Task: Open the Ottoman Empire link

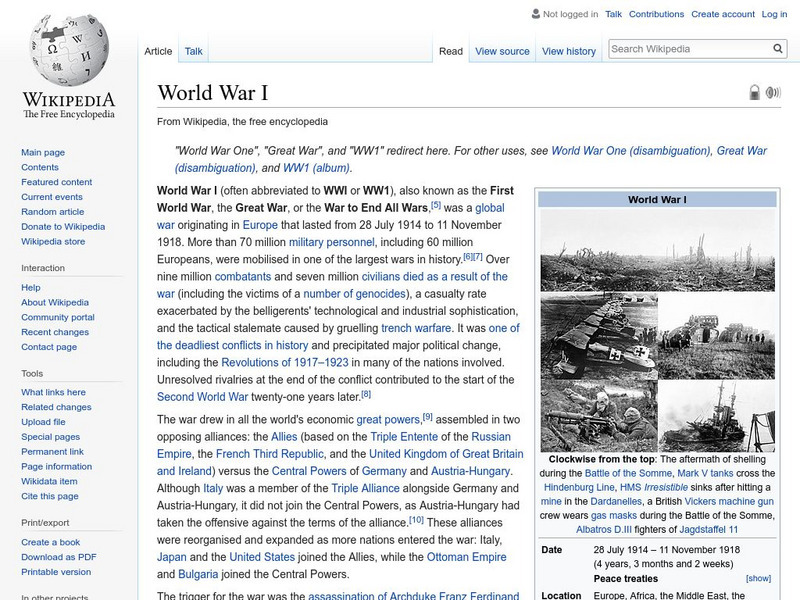Action: tap(466, 557)
